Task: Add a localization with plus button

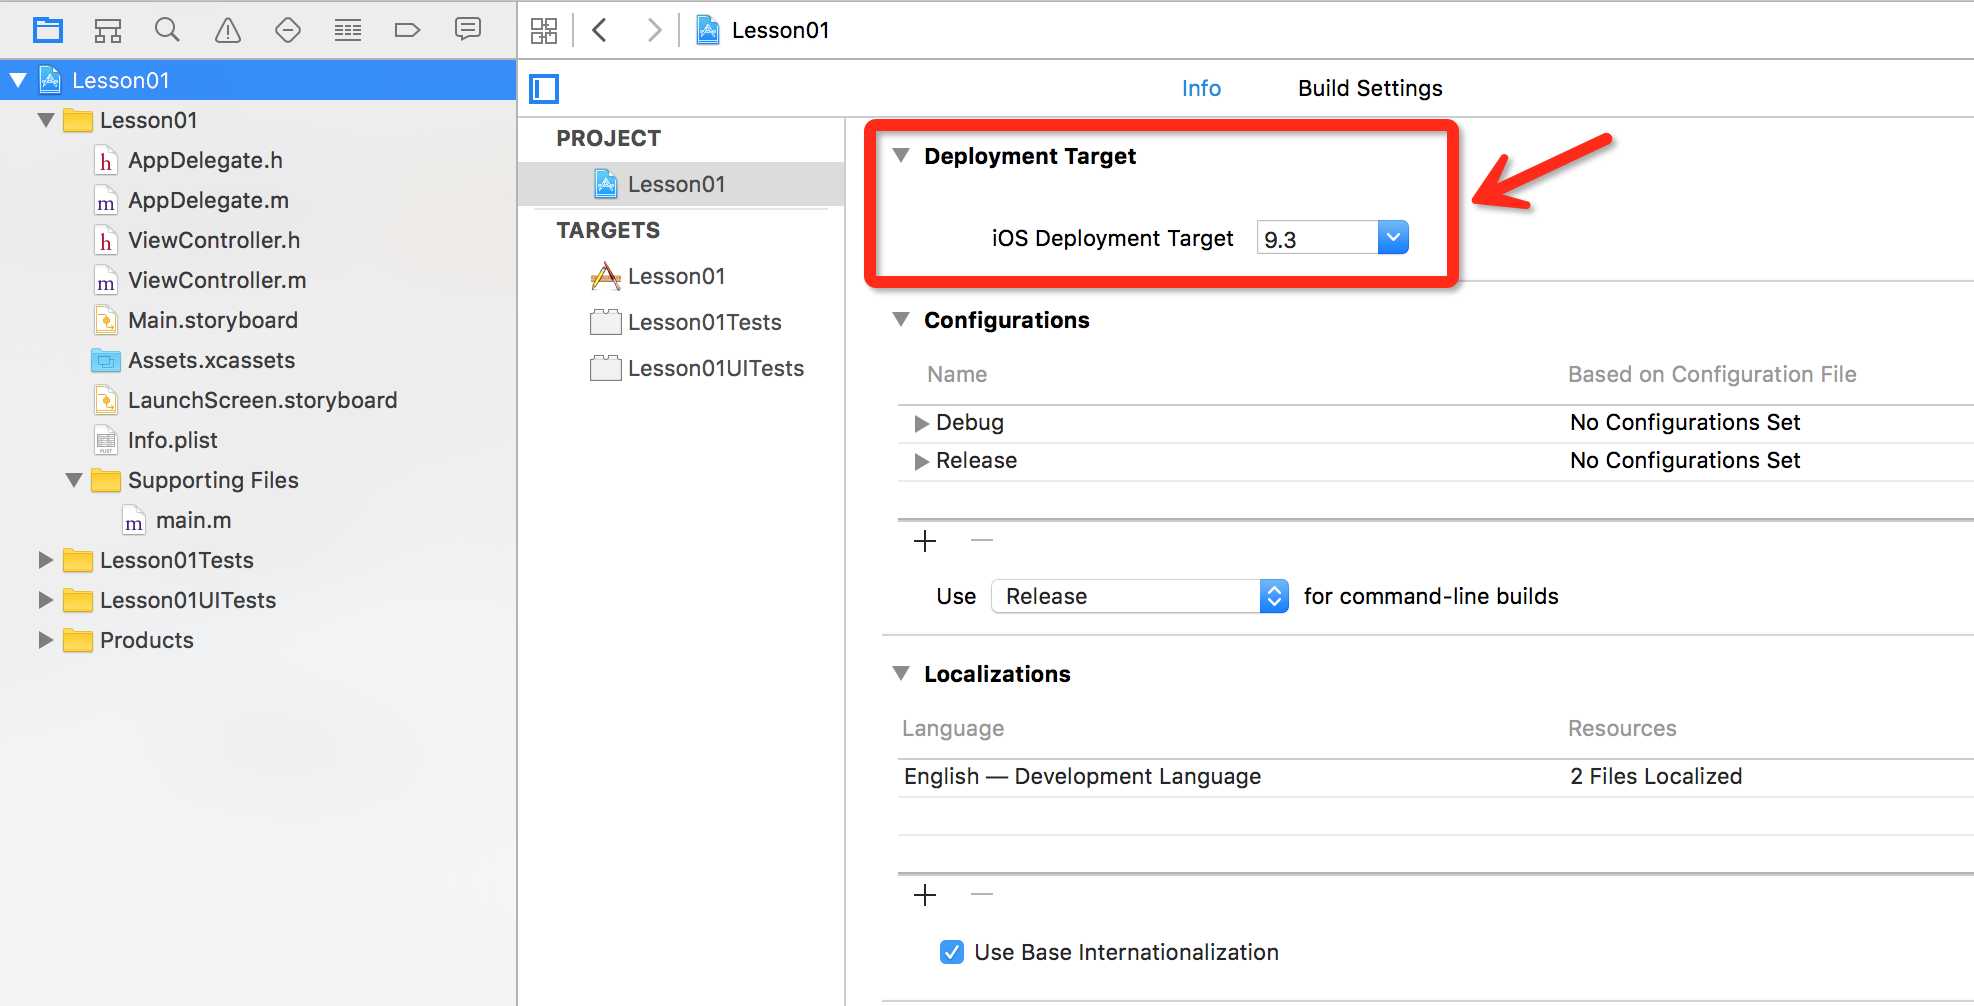Action: coord(925,895)
